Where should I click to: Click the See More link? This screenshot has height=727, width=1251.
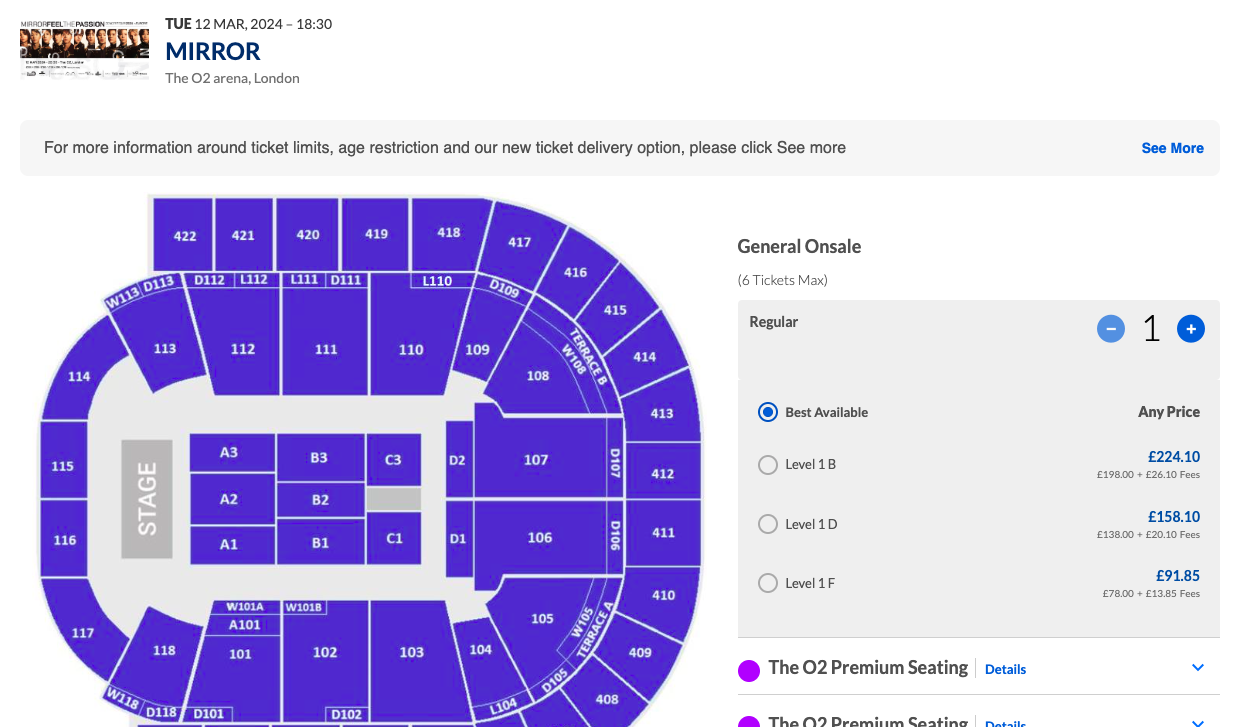[x=1172, y=148]
